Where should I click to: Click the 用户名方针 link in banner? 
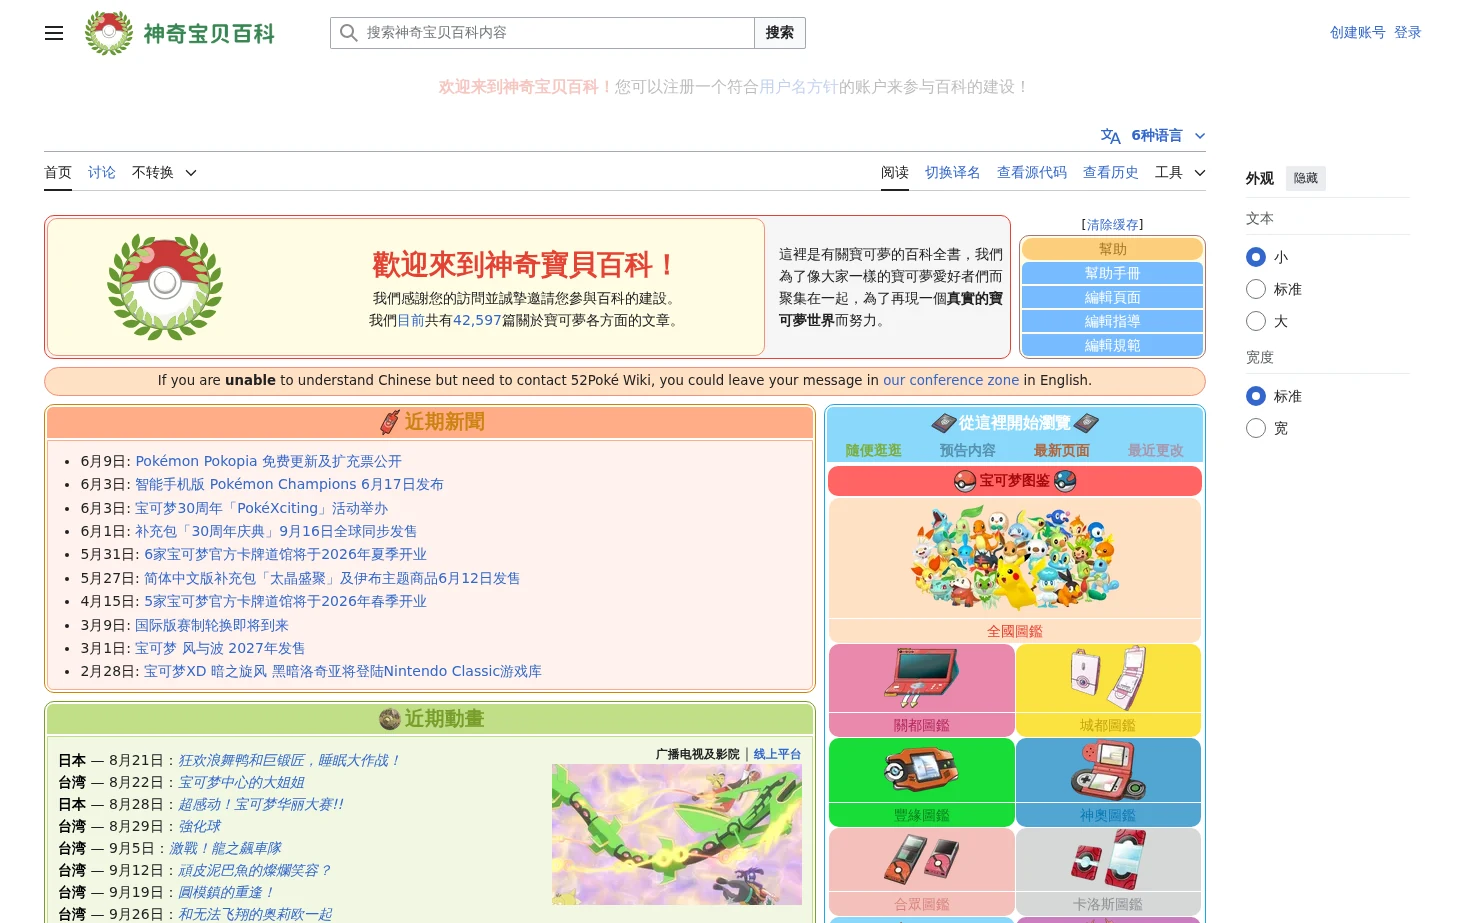[x=798, y=87]
